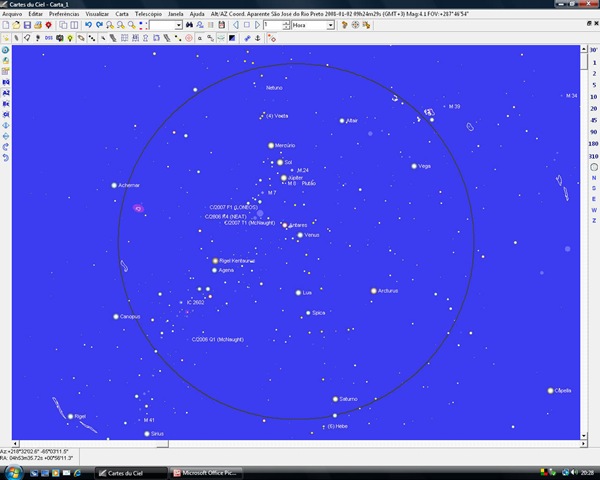Reset to current time with the square button
Image resolution: width=600 pixels, height=480 pixels.
click(247, 25)
